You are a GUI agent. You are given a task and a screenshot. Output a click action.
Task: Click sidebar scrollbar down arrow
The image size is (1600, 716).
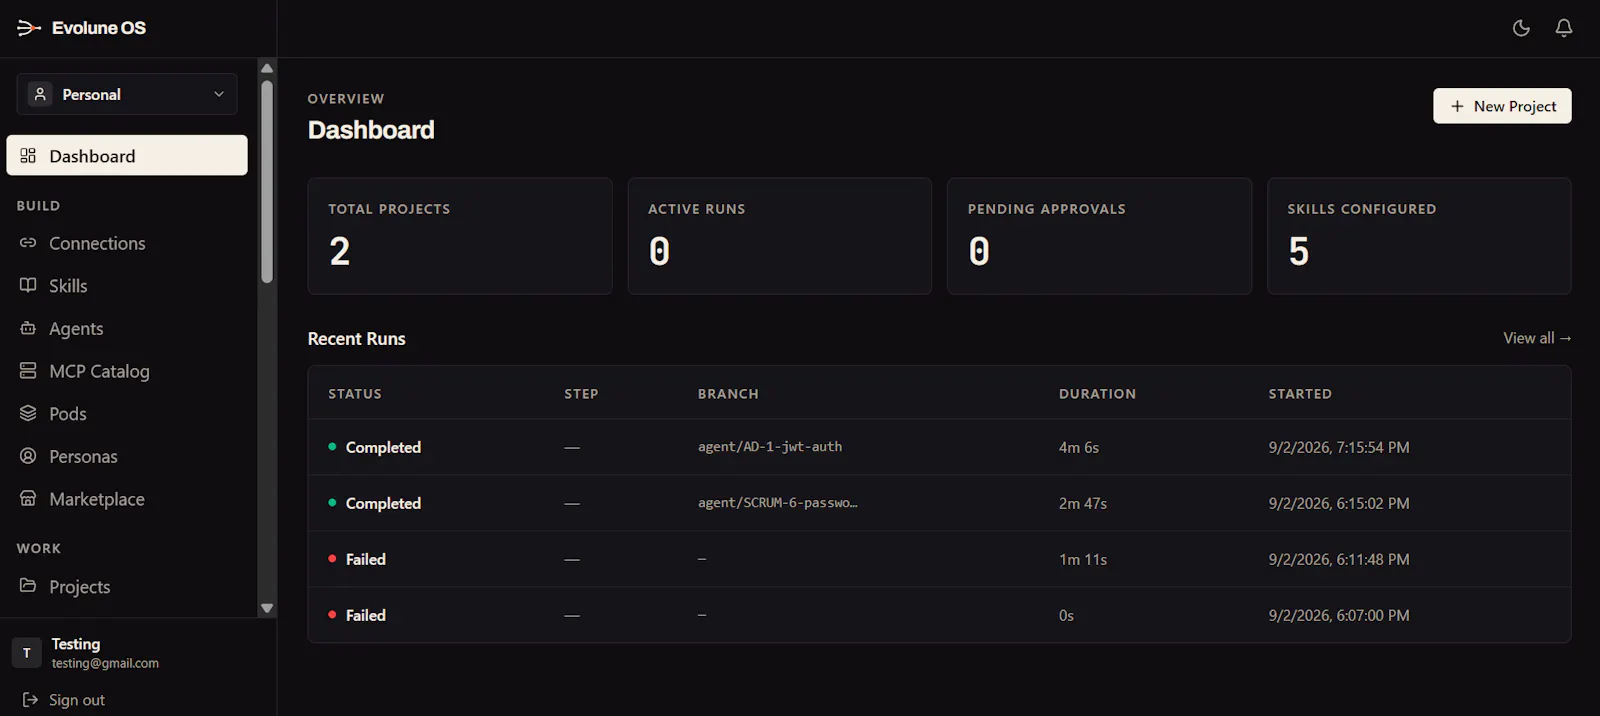(267, 608)
